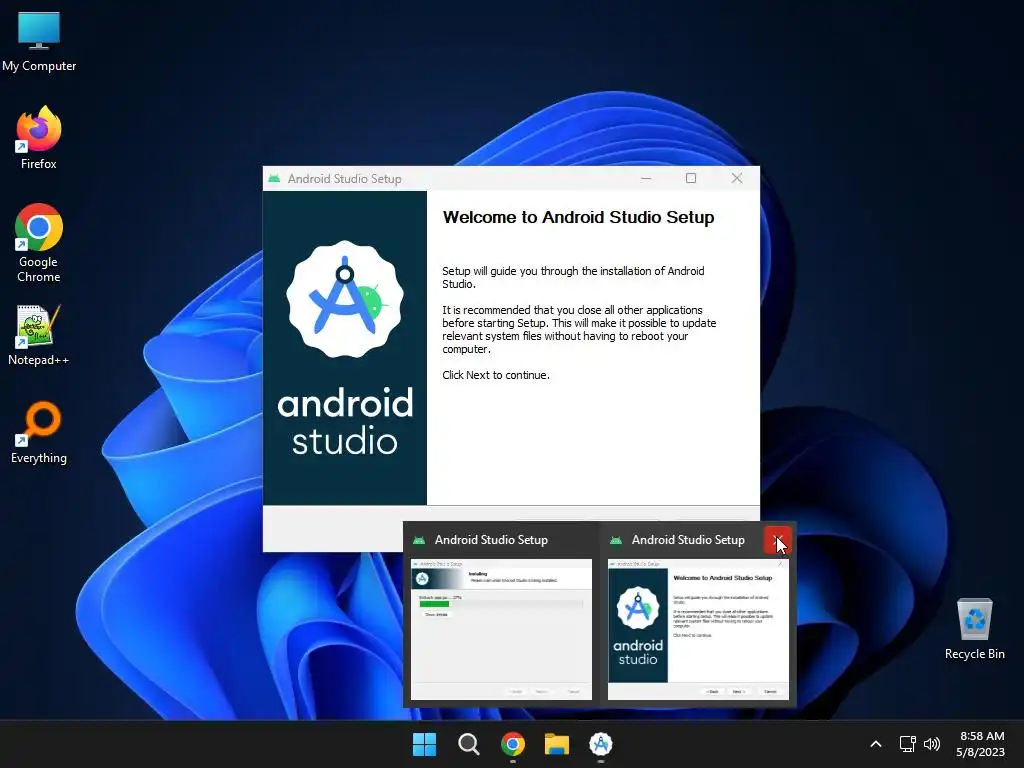Image resolution: width=1024 pixels, height=768 pixels.
Task: Select the installing Android Studio Setup preview thumbnail
Action: [x=501, y=630]
